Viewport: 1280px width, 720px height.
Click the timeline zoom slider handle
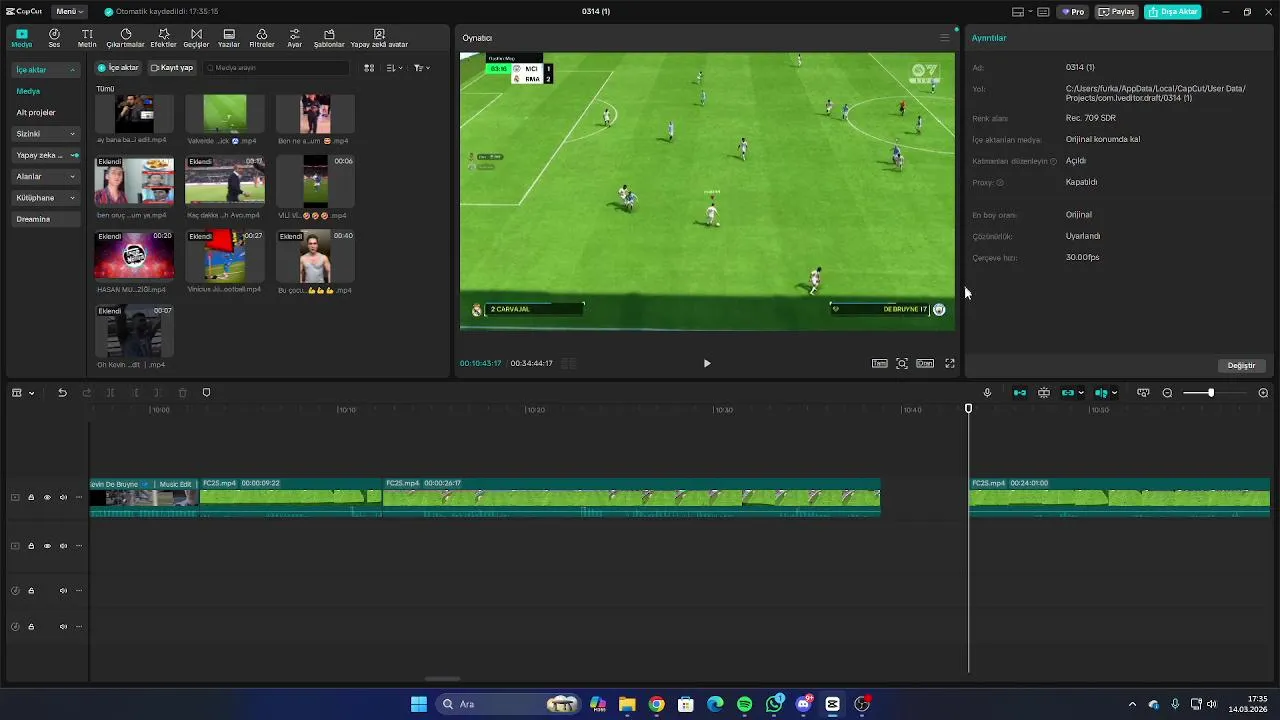1211,393
